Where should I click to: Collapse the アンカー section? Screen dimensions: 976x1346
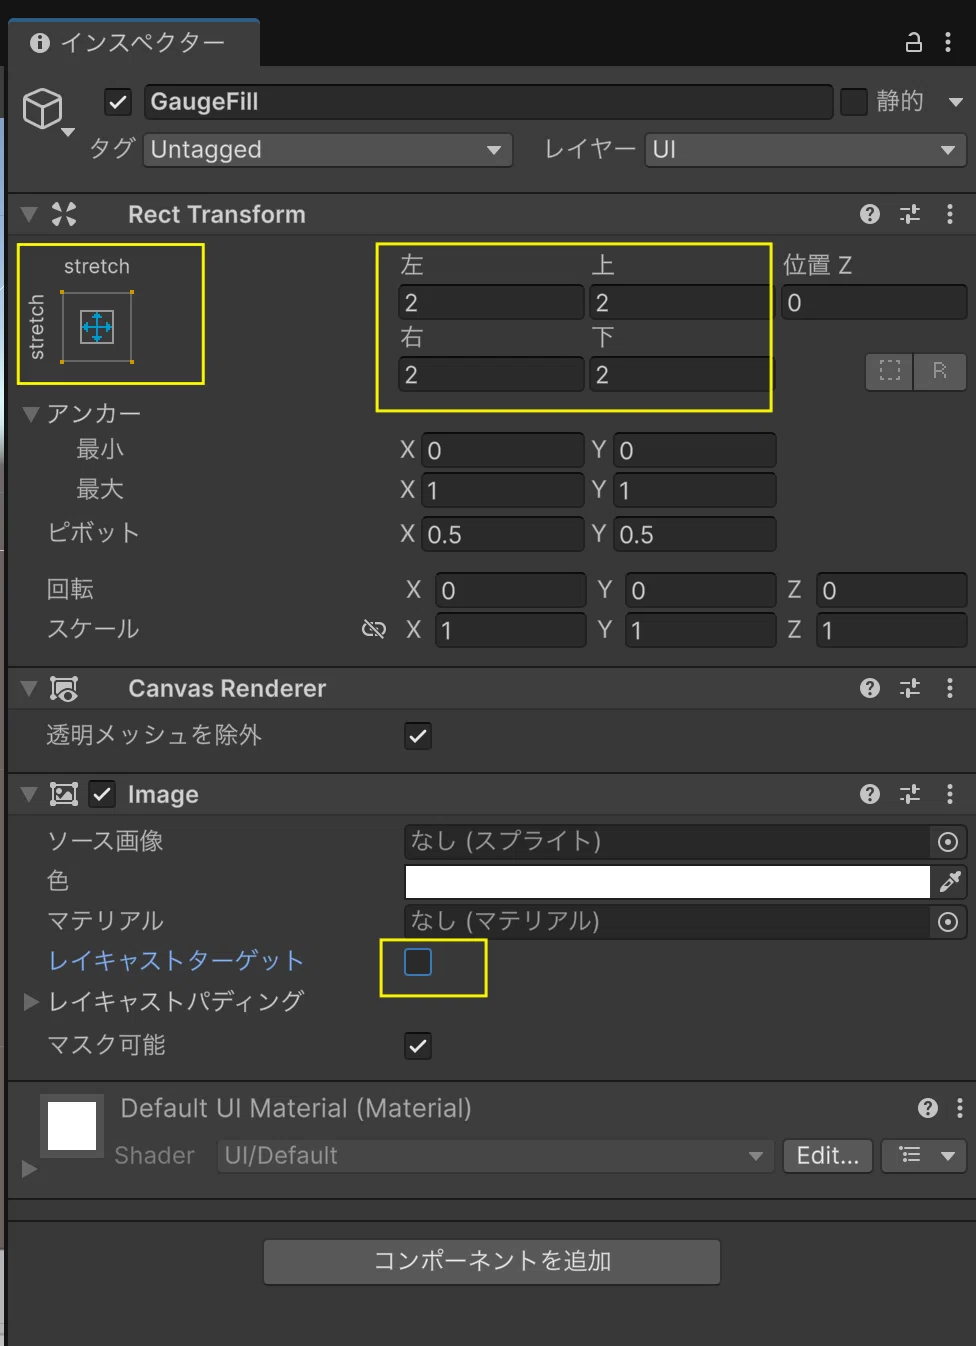tap(31, 414)
